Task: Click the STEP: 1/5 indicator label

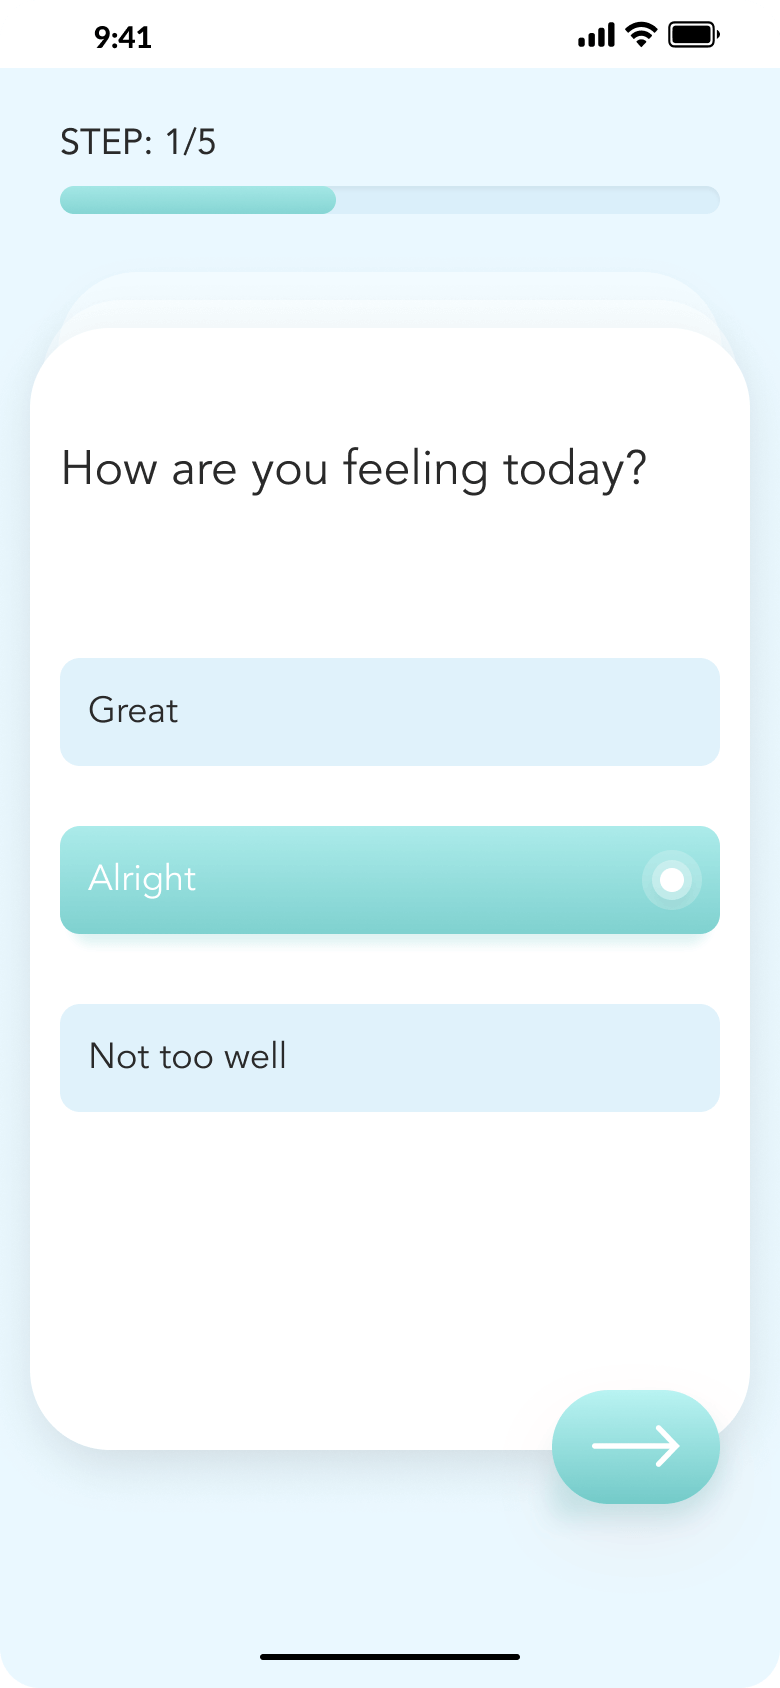Action: [x=138, y=142]
